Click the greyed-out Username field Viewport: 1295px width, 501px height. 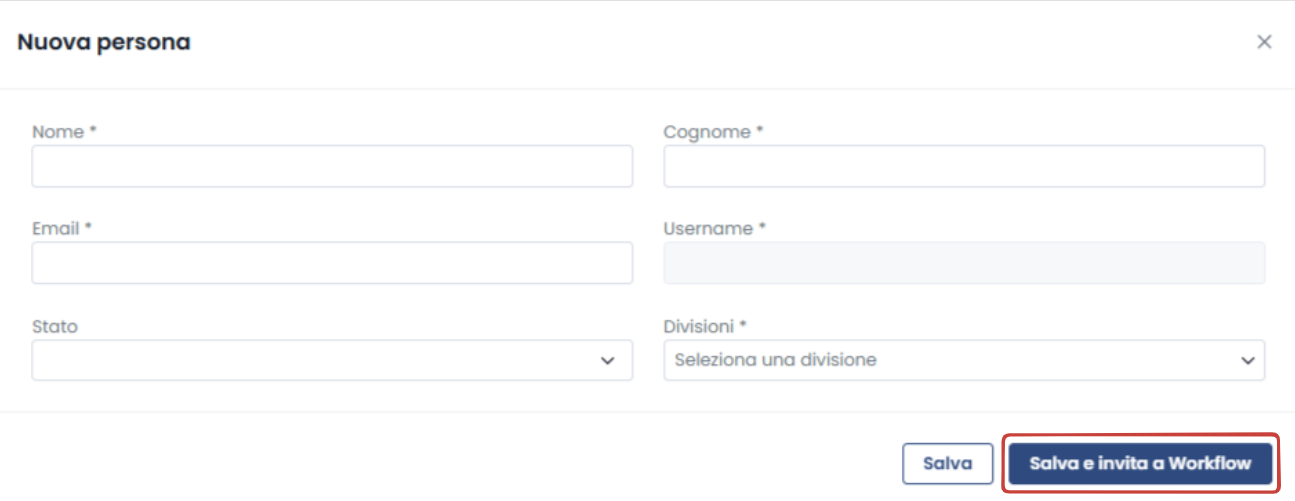coord(964,263)
